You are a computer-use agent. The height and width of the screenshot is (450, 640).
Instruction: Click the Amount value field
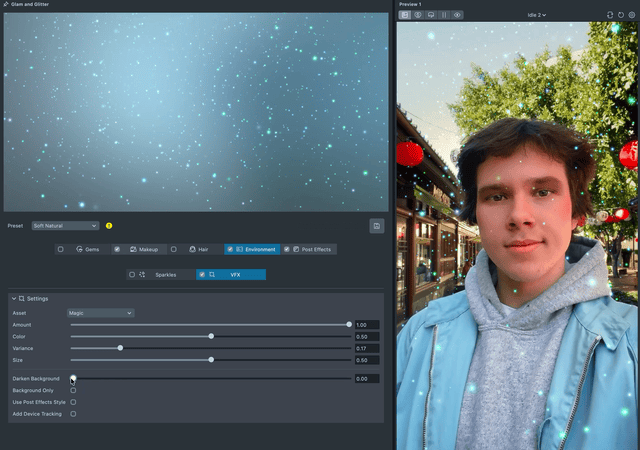[366, 325]
